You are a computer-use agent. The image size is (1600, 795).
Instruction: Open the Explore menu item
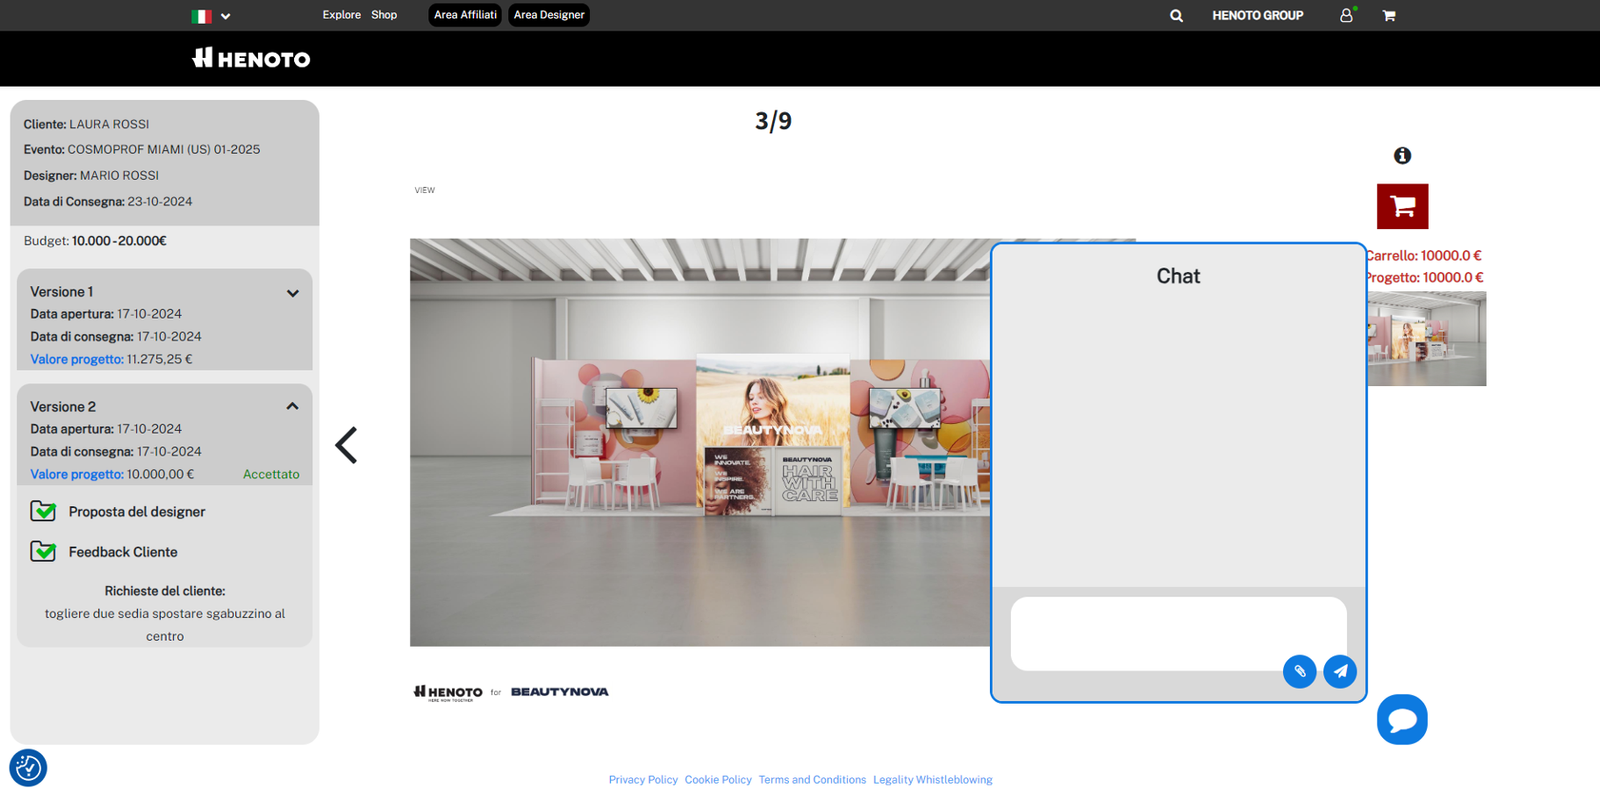pyautogui.click(x=341, y=15)
